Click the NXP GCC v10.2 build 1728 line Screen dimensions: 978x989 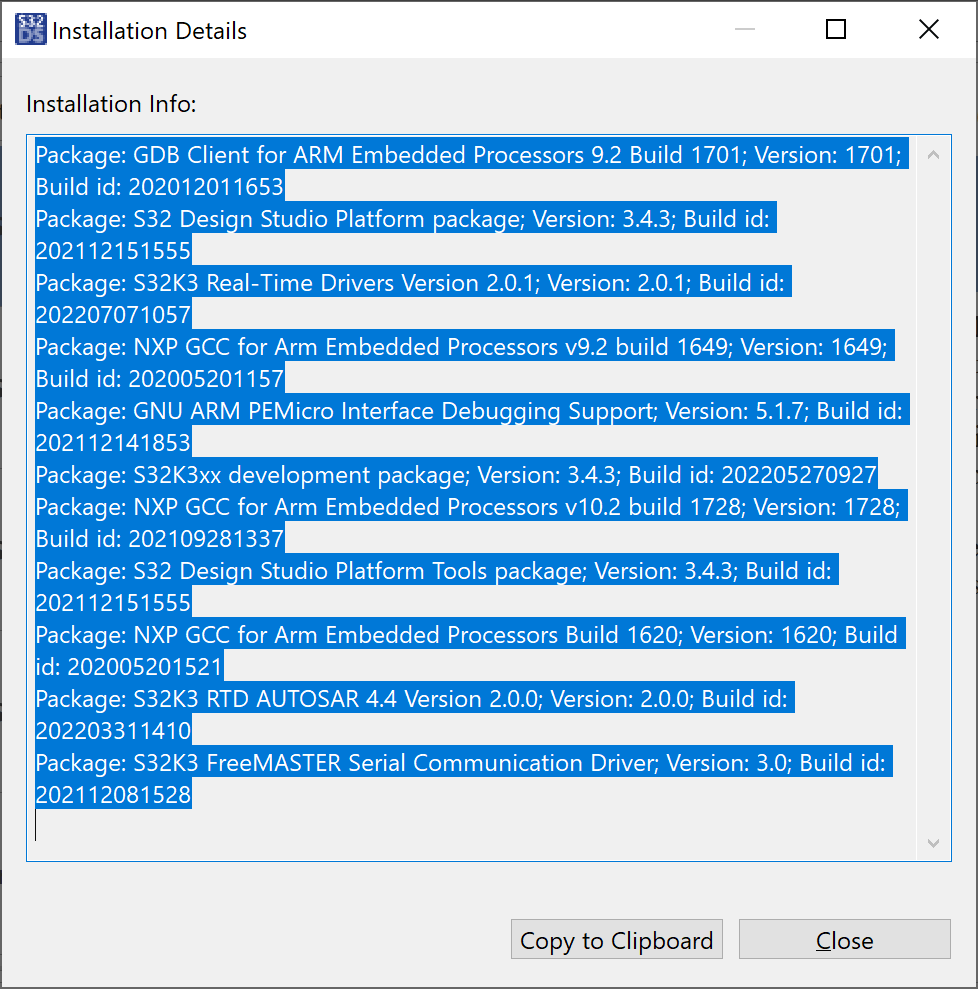pyautogui.click(x=471, y=507)
